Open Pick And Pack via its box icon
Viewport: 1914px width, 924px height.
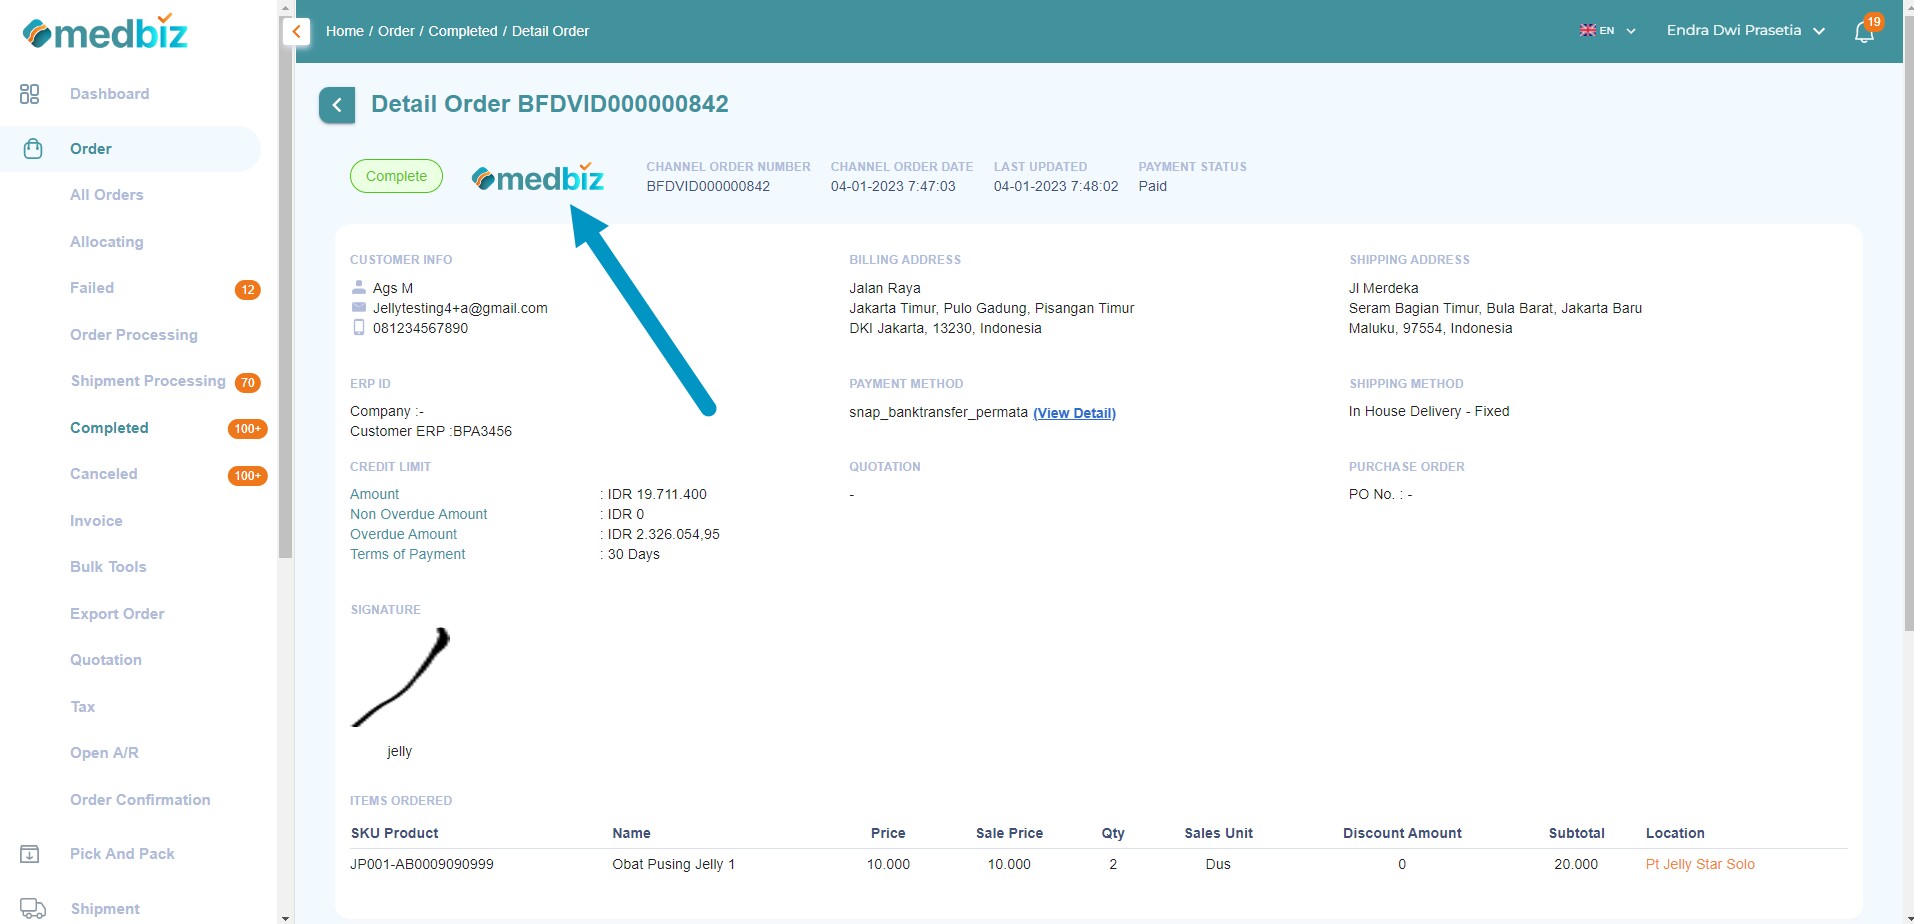pyautogui.click(x=31, y=853)
